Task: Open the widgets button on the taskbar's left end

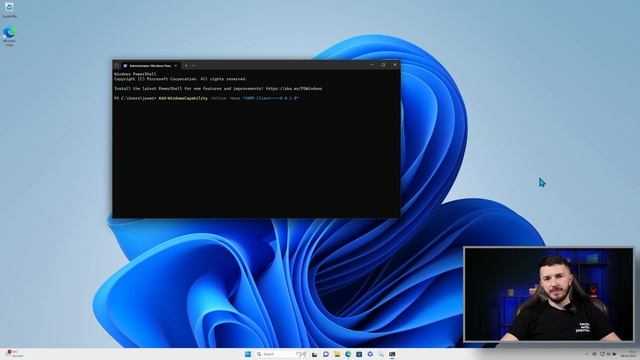Action: pyautogui.click(x=14, y=354)
